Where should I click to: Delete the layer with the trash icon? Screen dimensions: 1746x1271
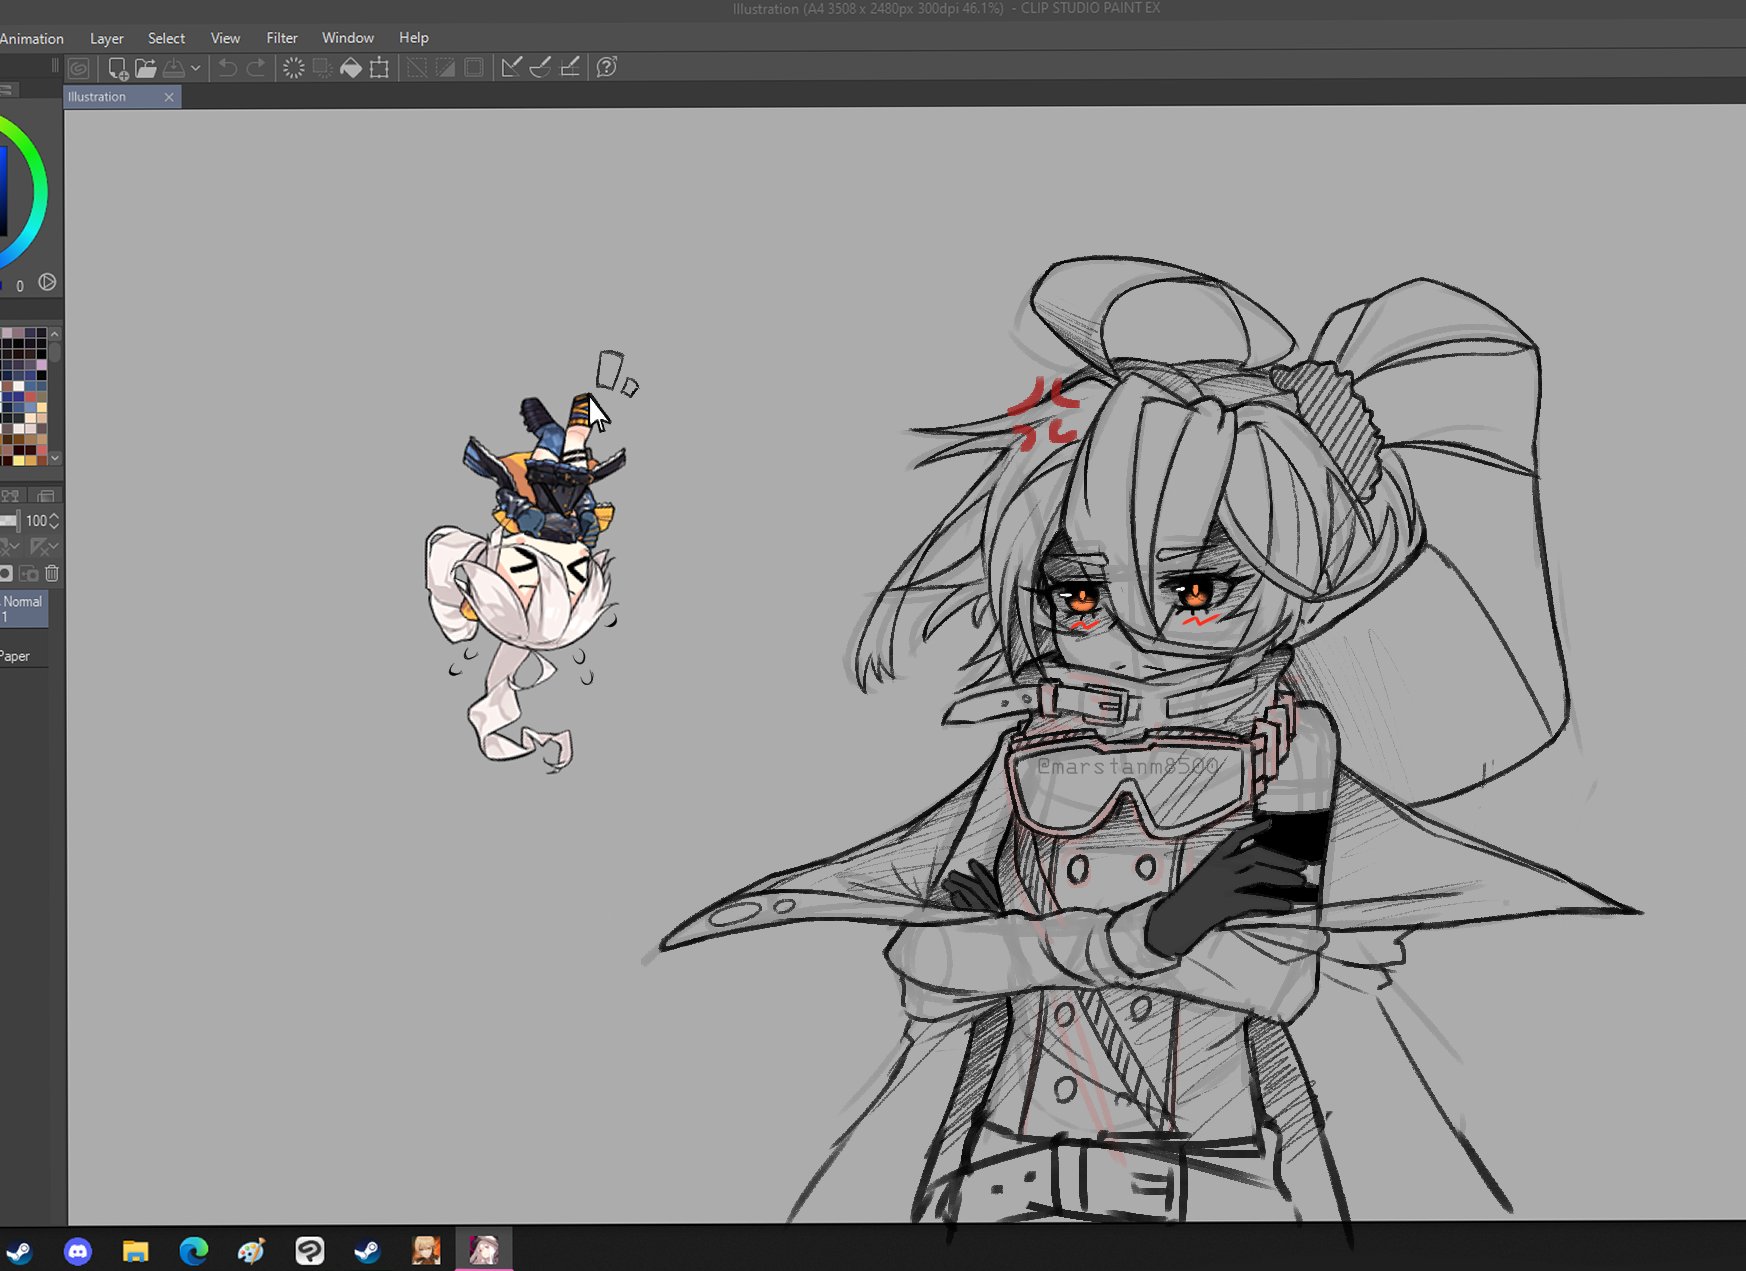click(52, 574)
